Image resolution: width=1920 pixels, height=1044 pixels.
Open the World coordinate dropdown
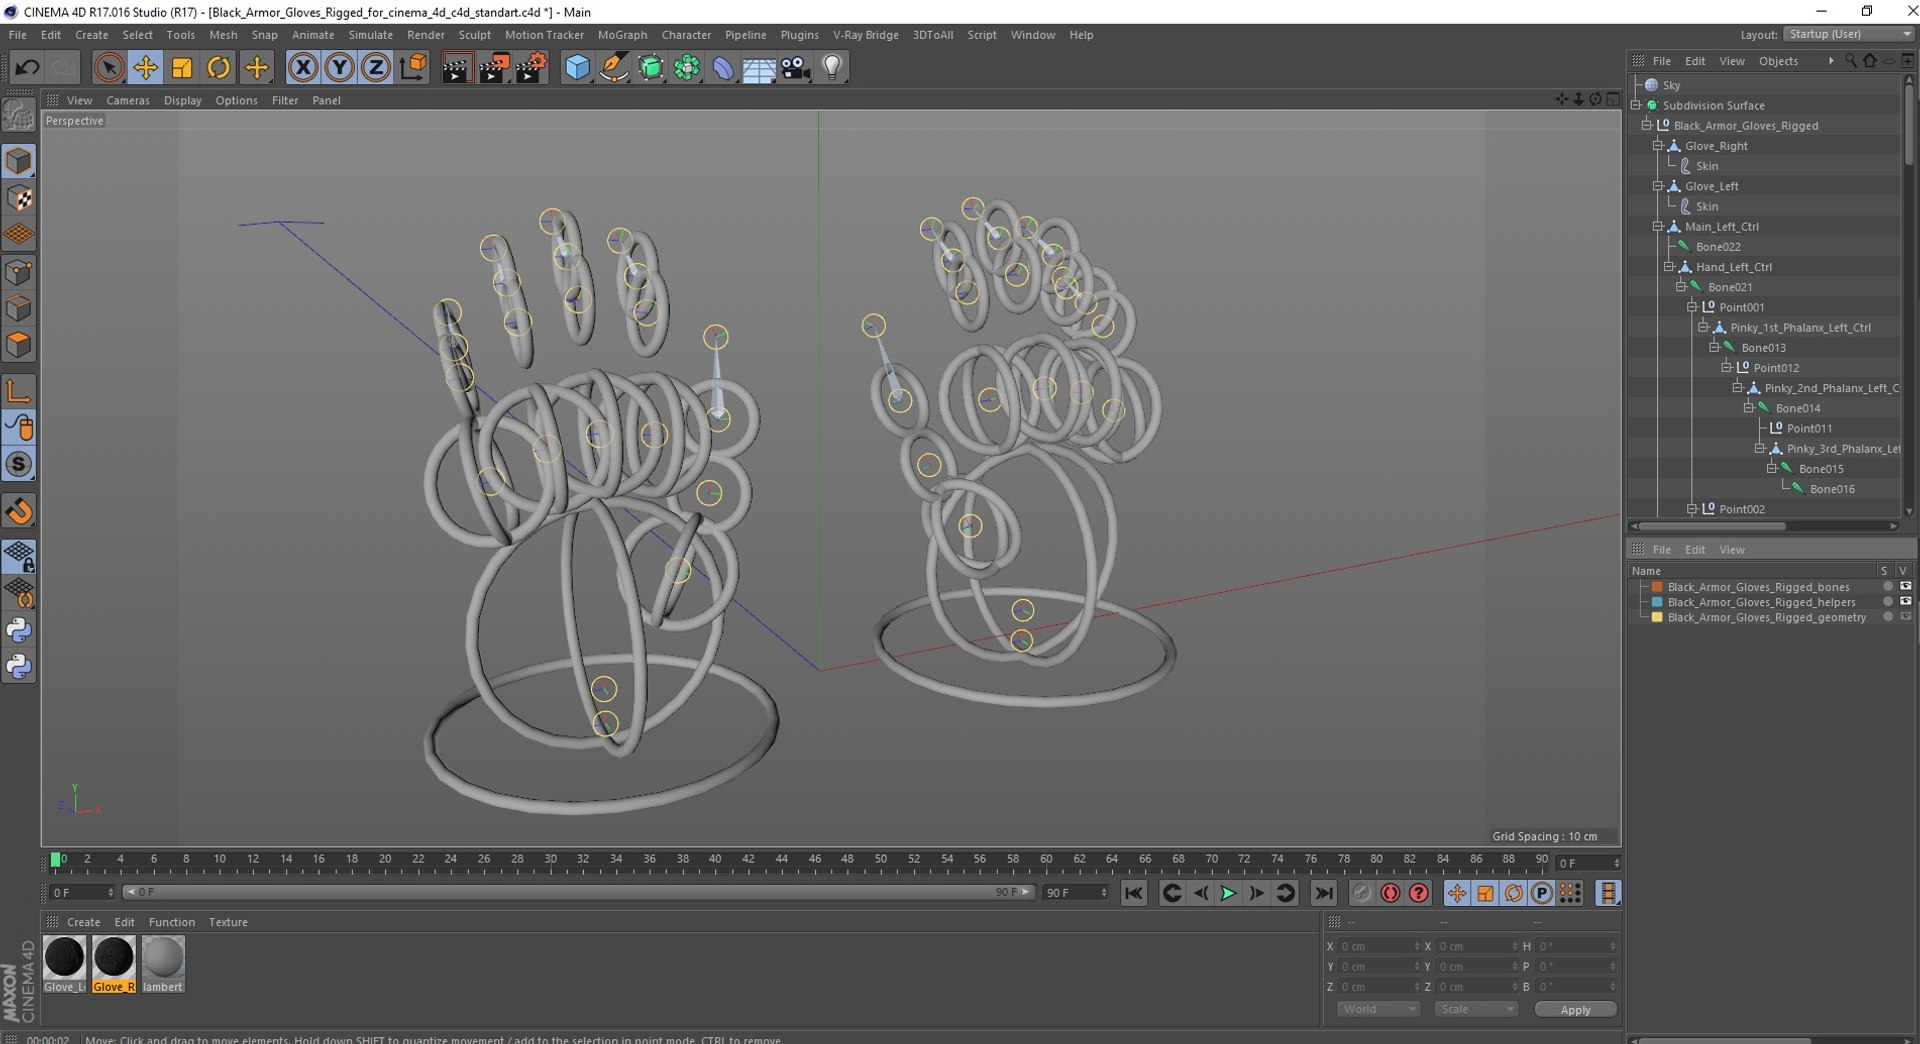tap(1378, 1009)
